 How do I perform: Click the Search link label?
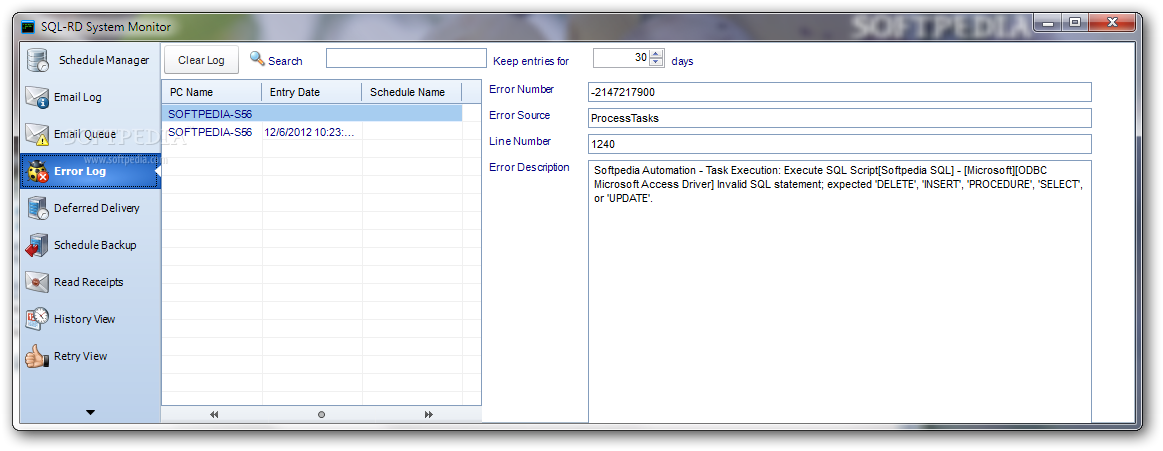click(286, 61)
